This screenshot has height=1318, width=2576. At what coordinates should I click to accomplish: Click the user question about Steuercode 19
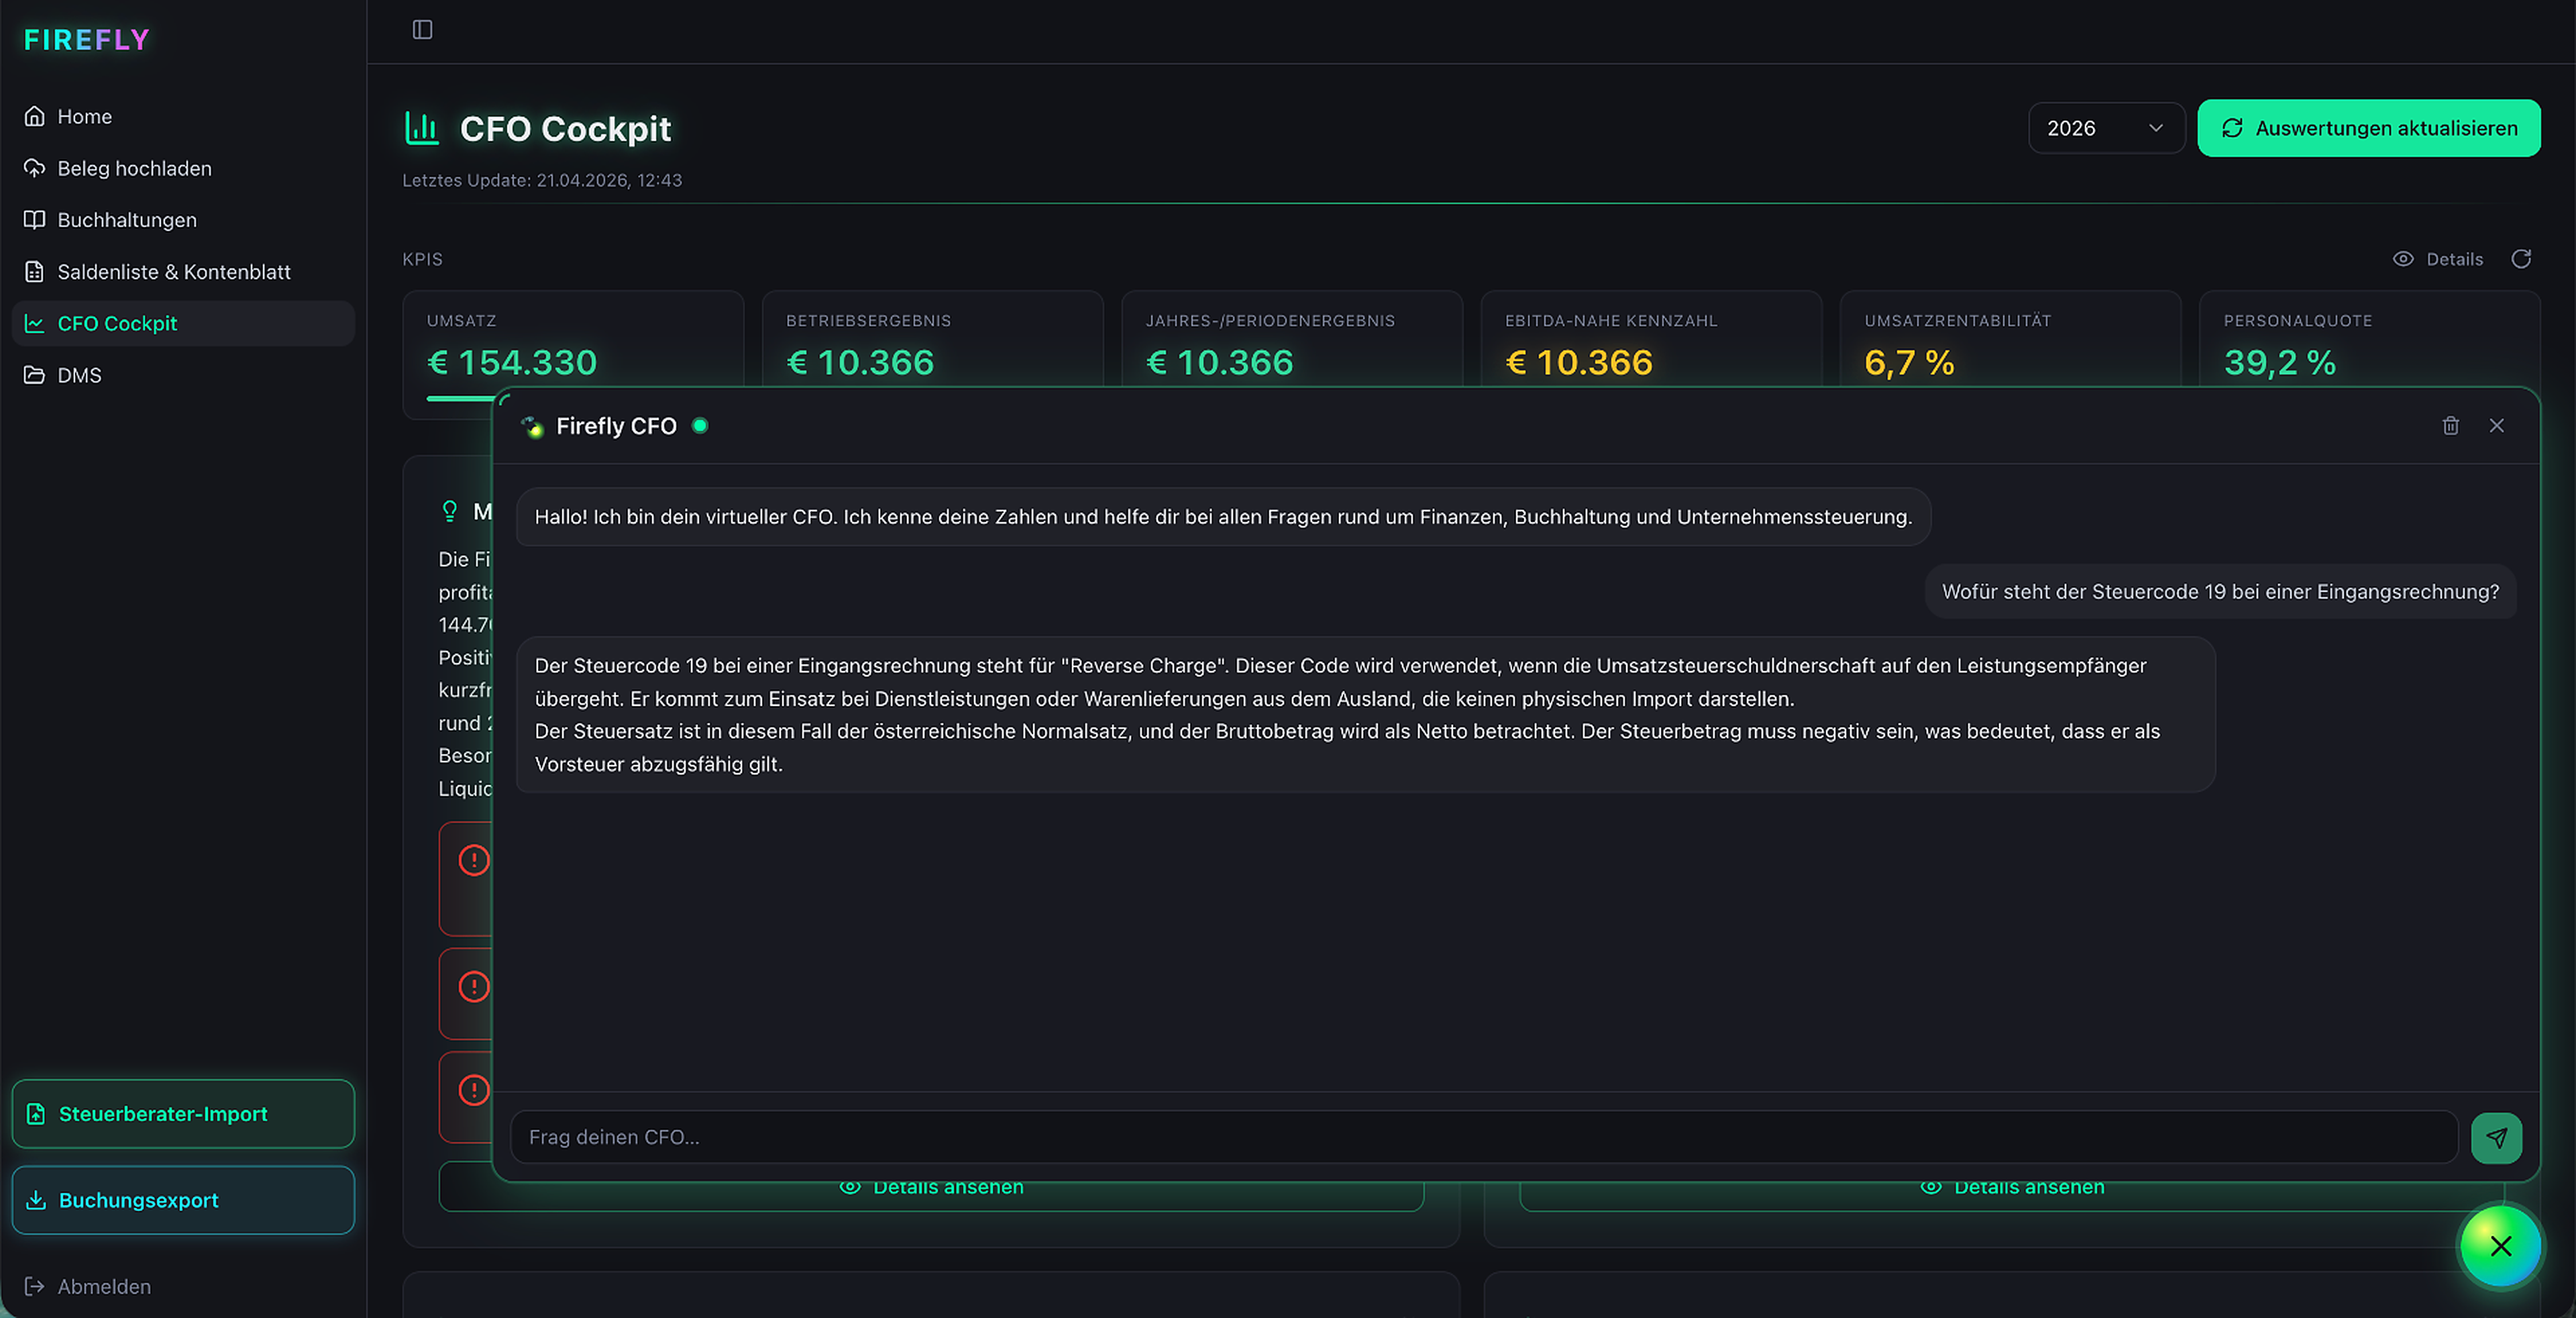pyautogui.click(x=2220, y=592)
